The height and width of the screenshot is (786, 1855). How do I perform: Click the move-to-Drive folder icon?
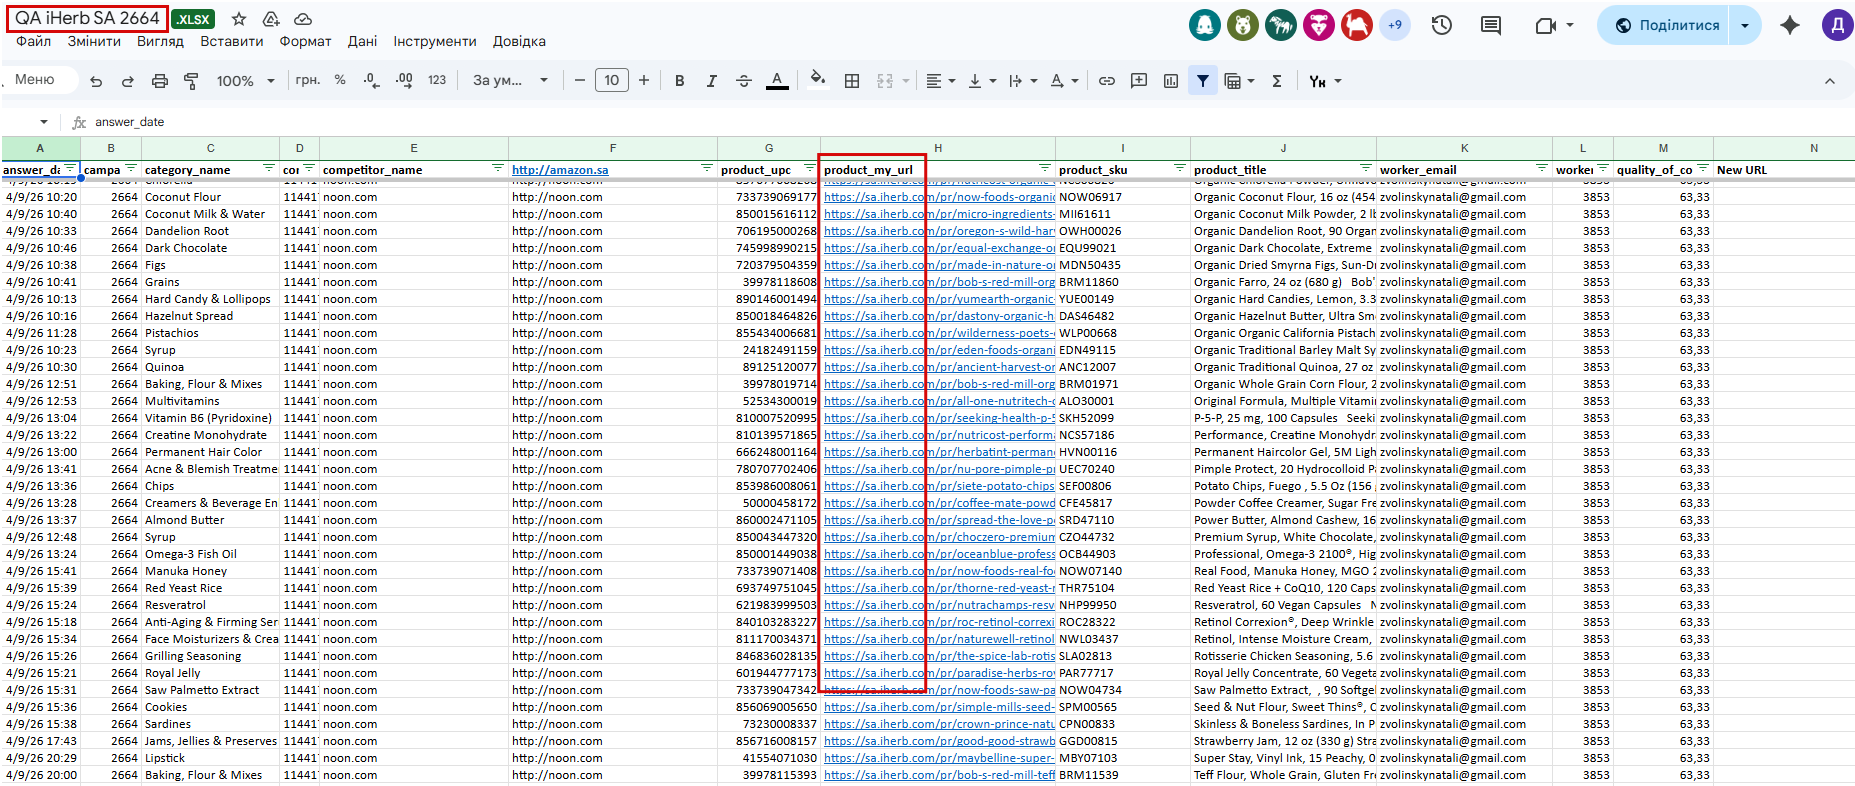pos(271,19)
